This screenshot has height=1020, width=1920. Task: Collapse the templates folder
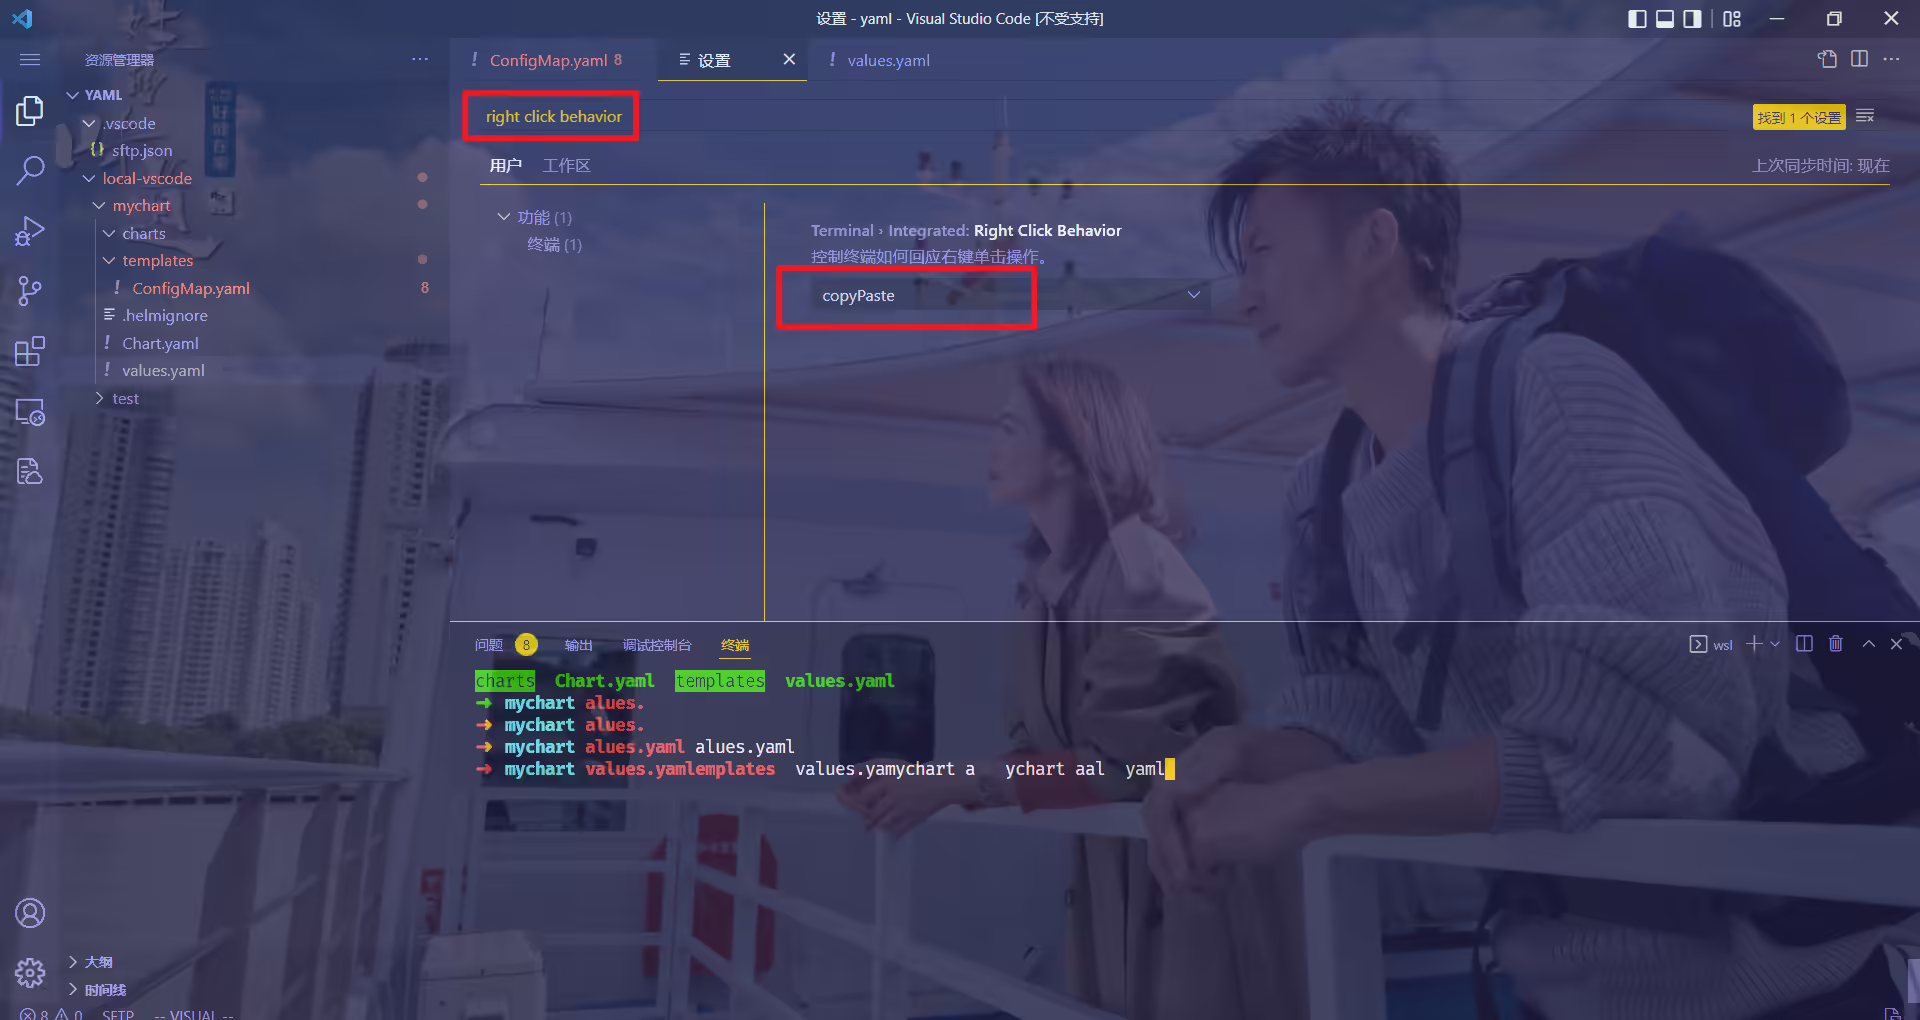[x=158, y=261]
